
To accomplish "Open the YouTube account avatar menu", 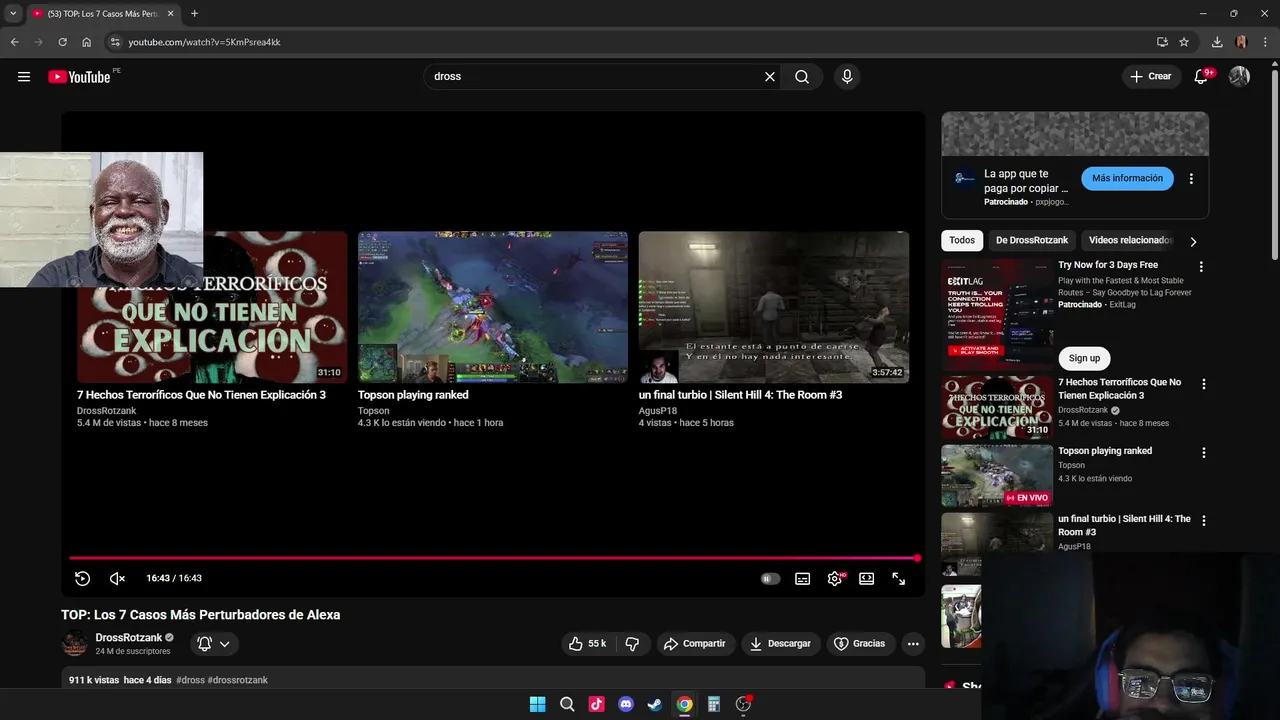I will (1240, 77).
